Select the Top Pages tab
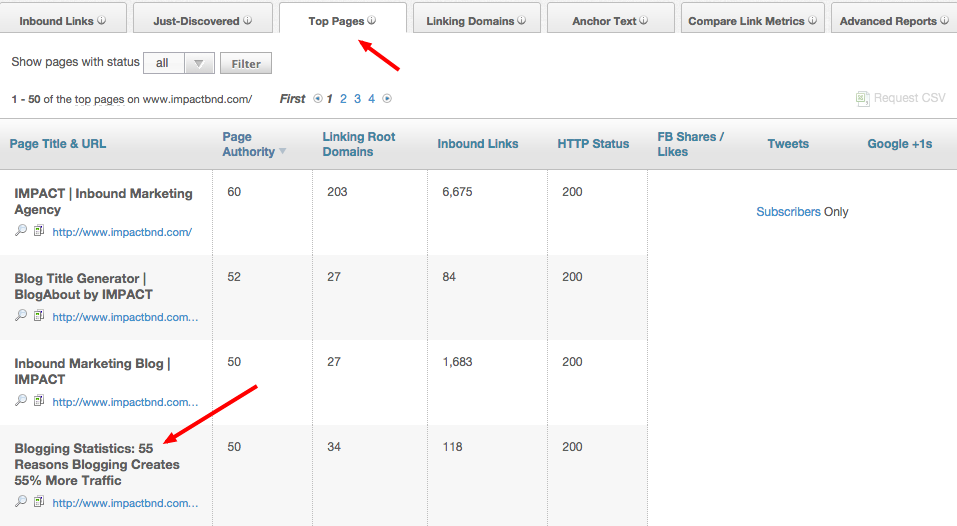Viewport: 957px width, 526px height. pos(342,18)
